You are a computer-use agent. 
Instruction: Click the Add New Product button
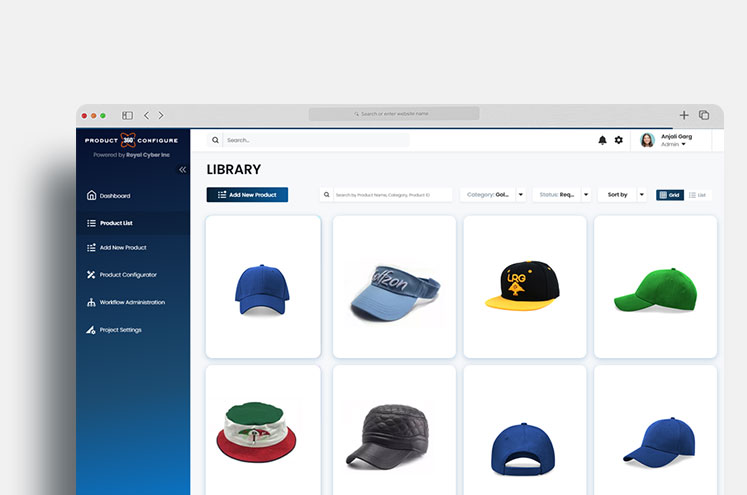247,195
